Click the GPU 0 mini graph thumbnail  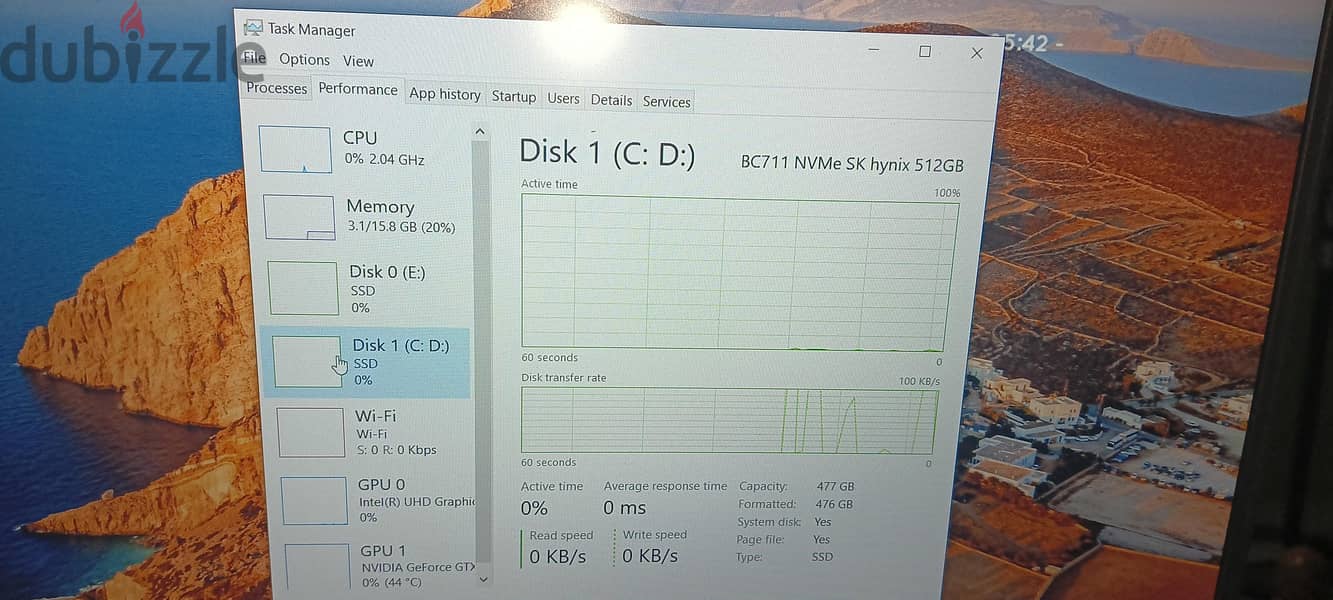coord(314,500)
